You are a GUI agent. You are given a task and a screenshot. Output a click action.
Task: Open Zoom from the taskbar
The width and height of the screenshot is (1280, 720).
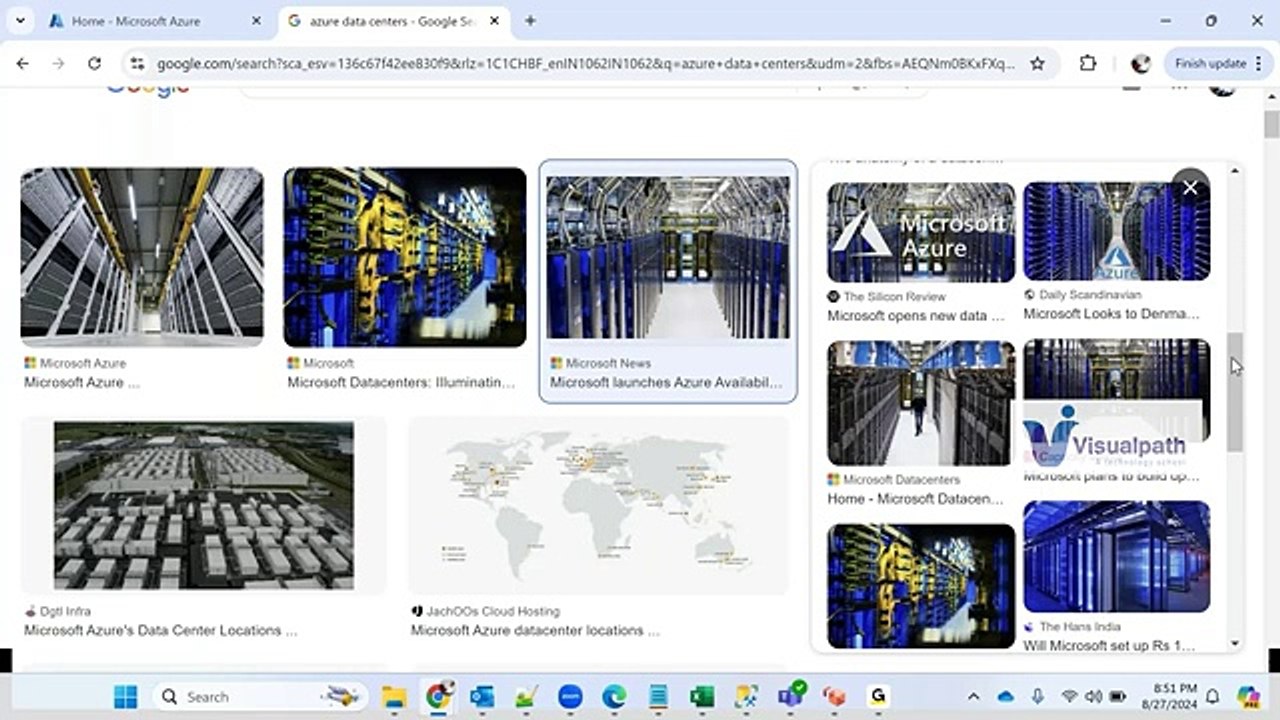click(570, 697)
